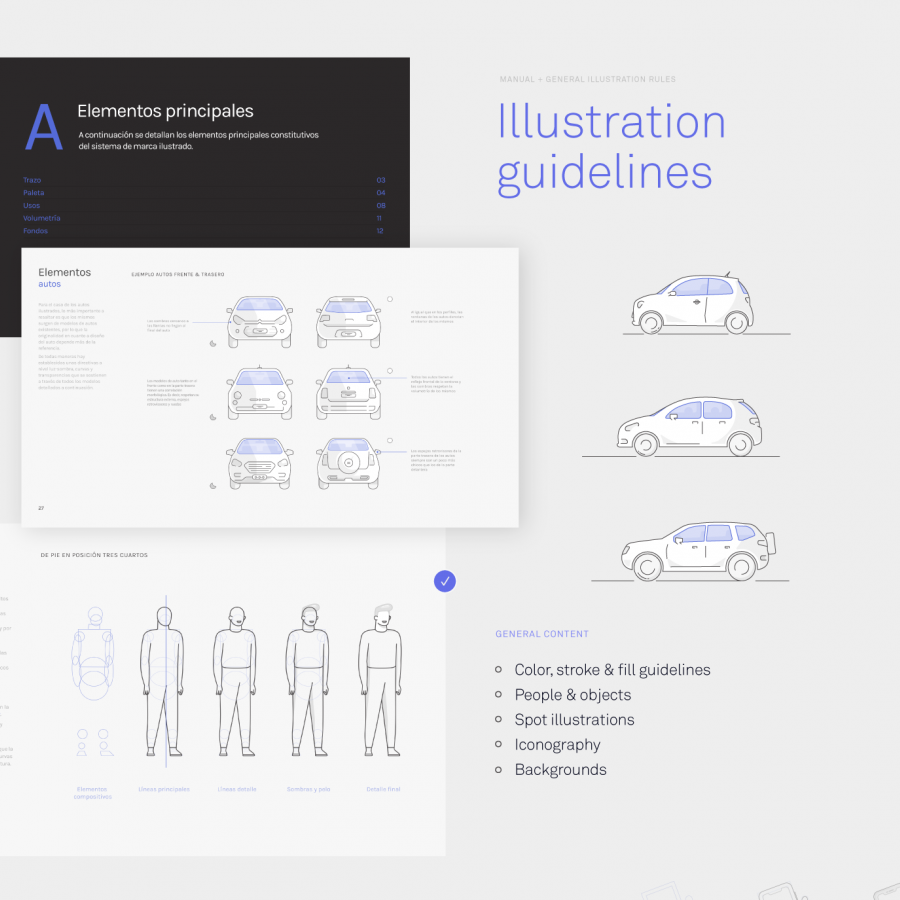Select the car with spare tire drawing
This screenshot has width=900, height=900.
[347, 463]
